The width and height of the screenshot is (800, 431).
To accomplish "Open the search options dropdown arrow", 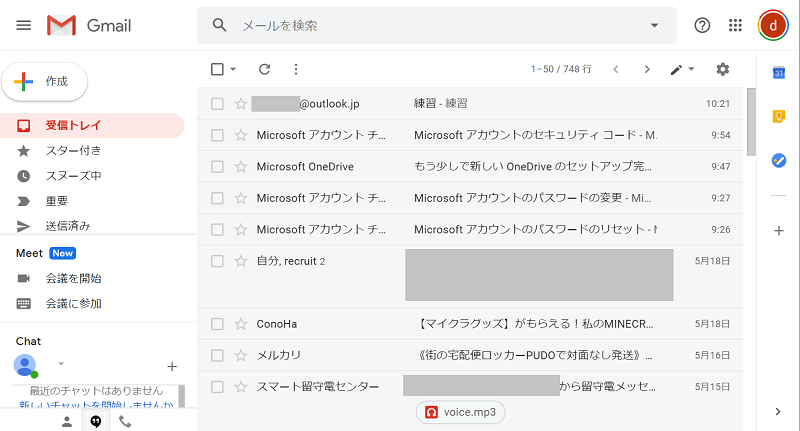I will [x=654, y=25].
